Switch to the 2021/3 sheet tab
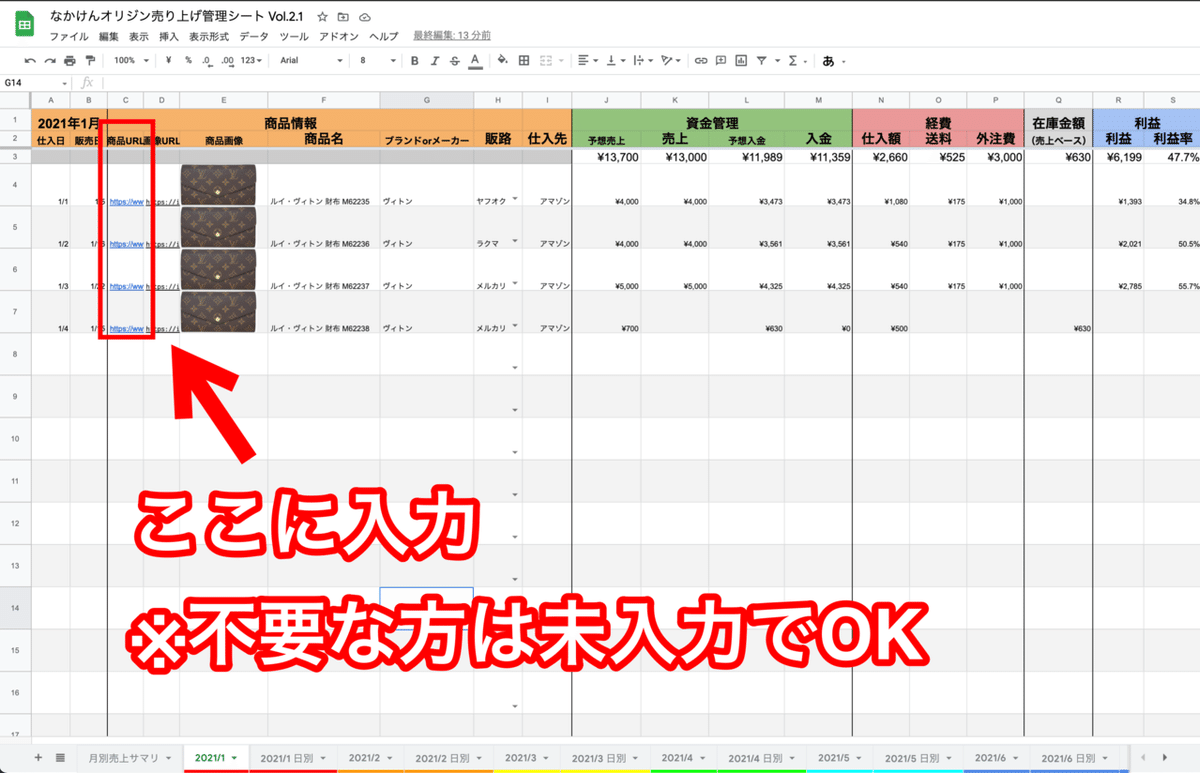Image resolution: width=1200 pixels, height=773 pixels. point(527,758)
